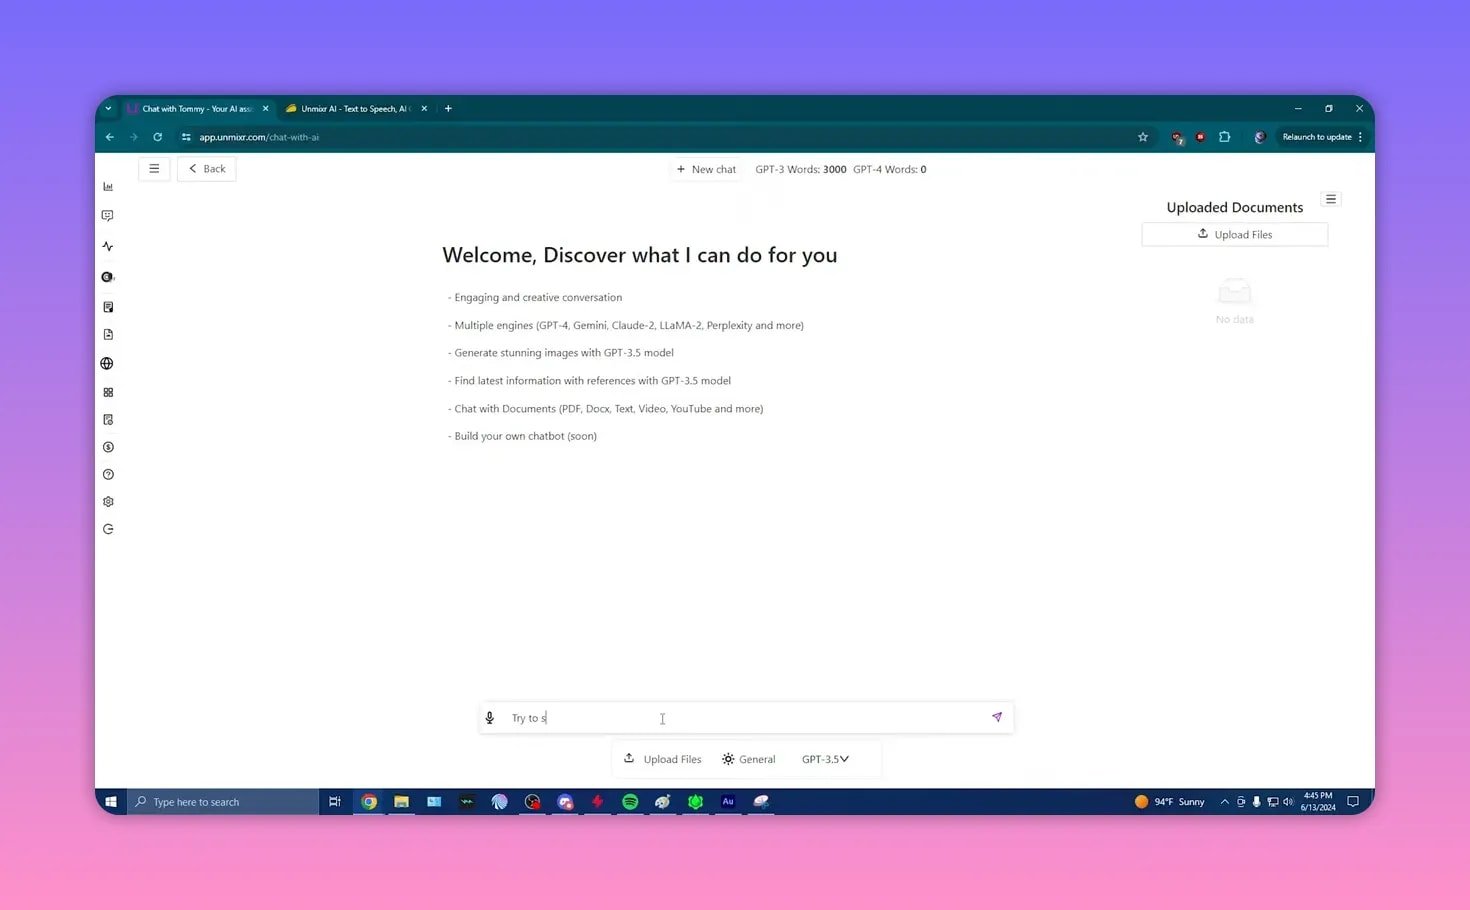Open the apps grid icon in sidebar
Viewport: 1470px width, 910px height.
tap(108, 392)
